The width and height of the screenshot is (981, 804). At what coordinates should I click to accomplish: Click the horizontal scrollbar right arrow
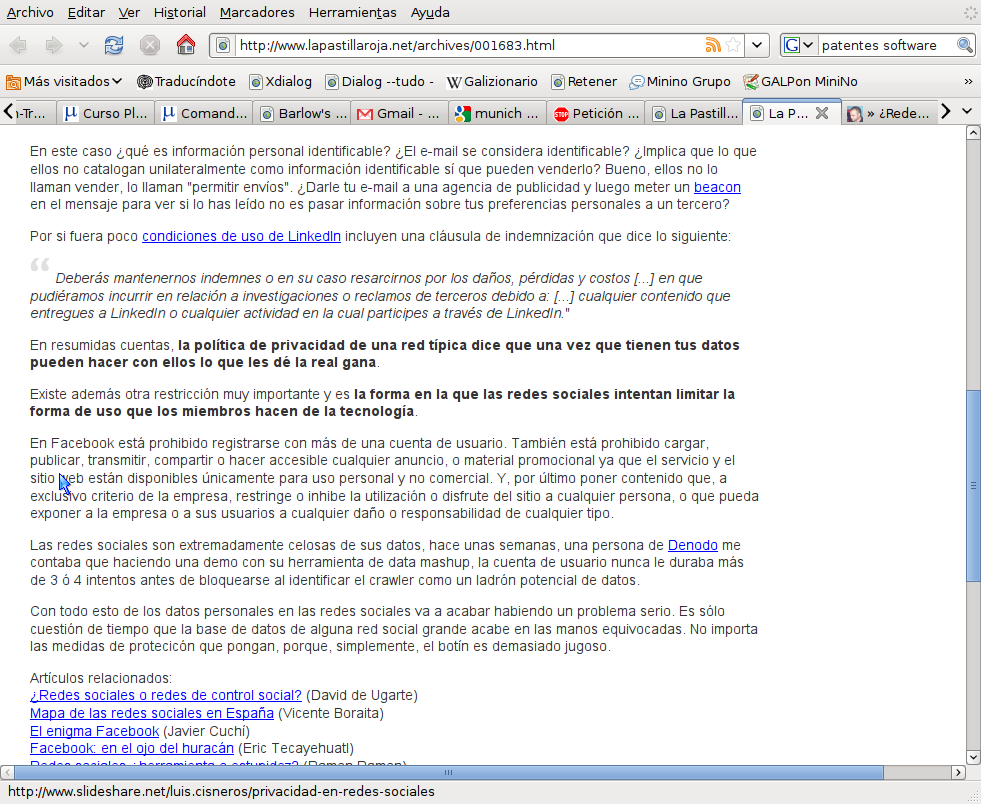tap(958, 772)
